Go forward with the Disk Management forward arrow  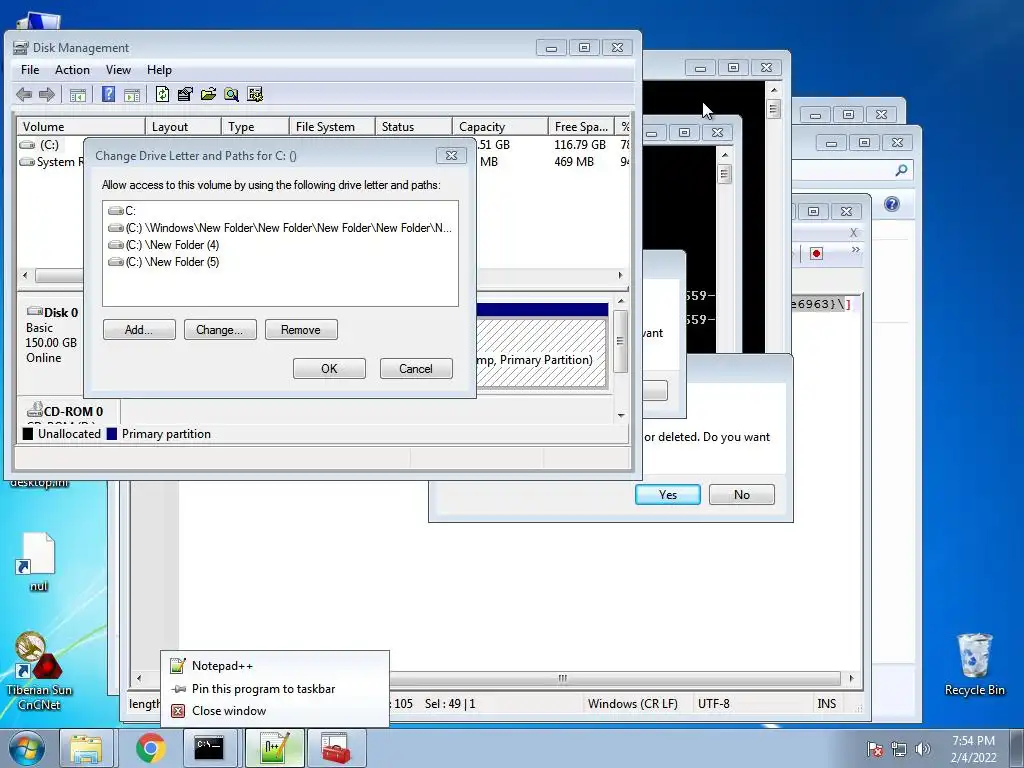pyautogui.click(x=46, y=95)
